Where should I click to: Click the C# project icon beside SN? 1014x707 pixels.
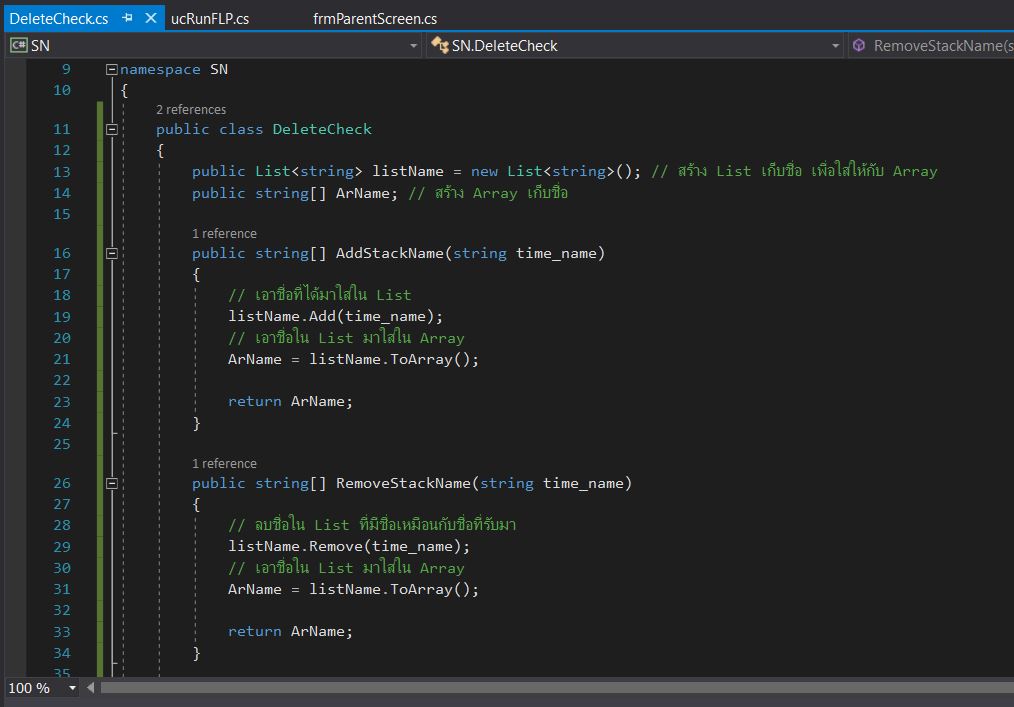coord(18,45)
